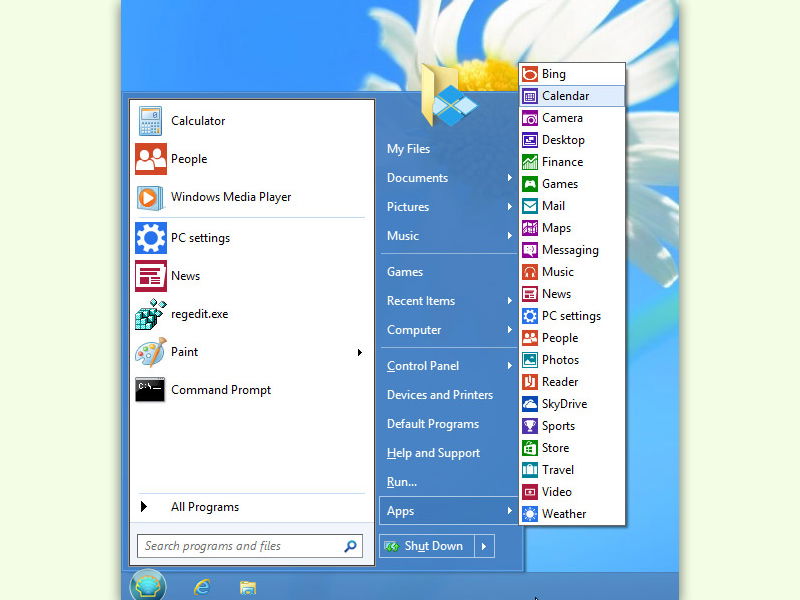Open the Music headphones icon in Apps list

click(x=530, y=272)
